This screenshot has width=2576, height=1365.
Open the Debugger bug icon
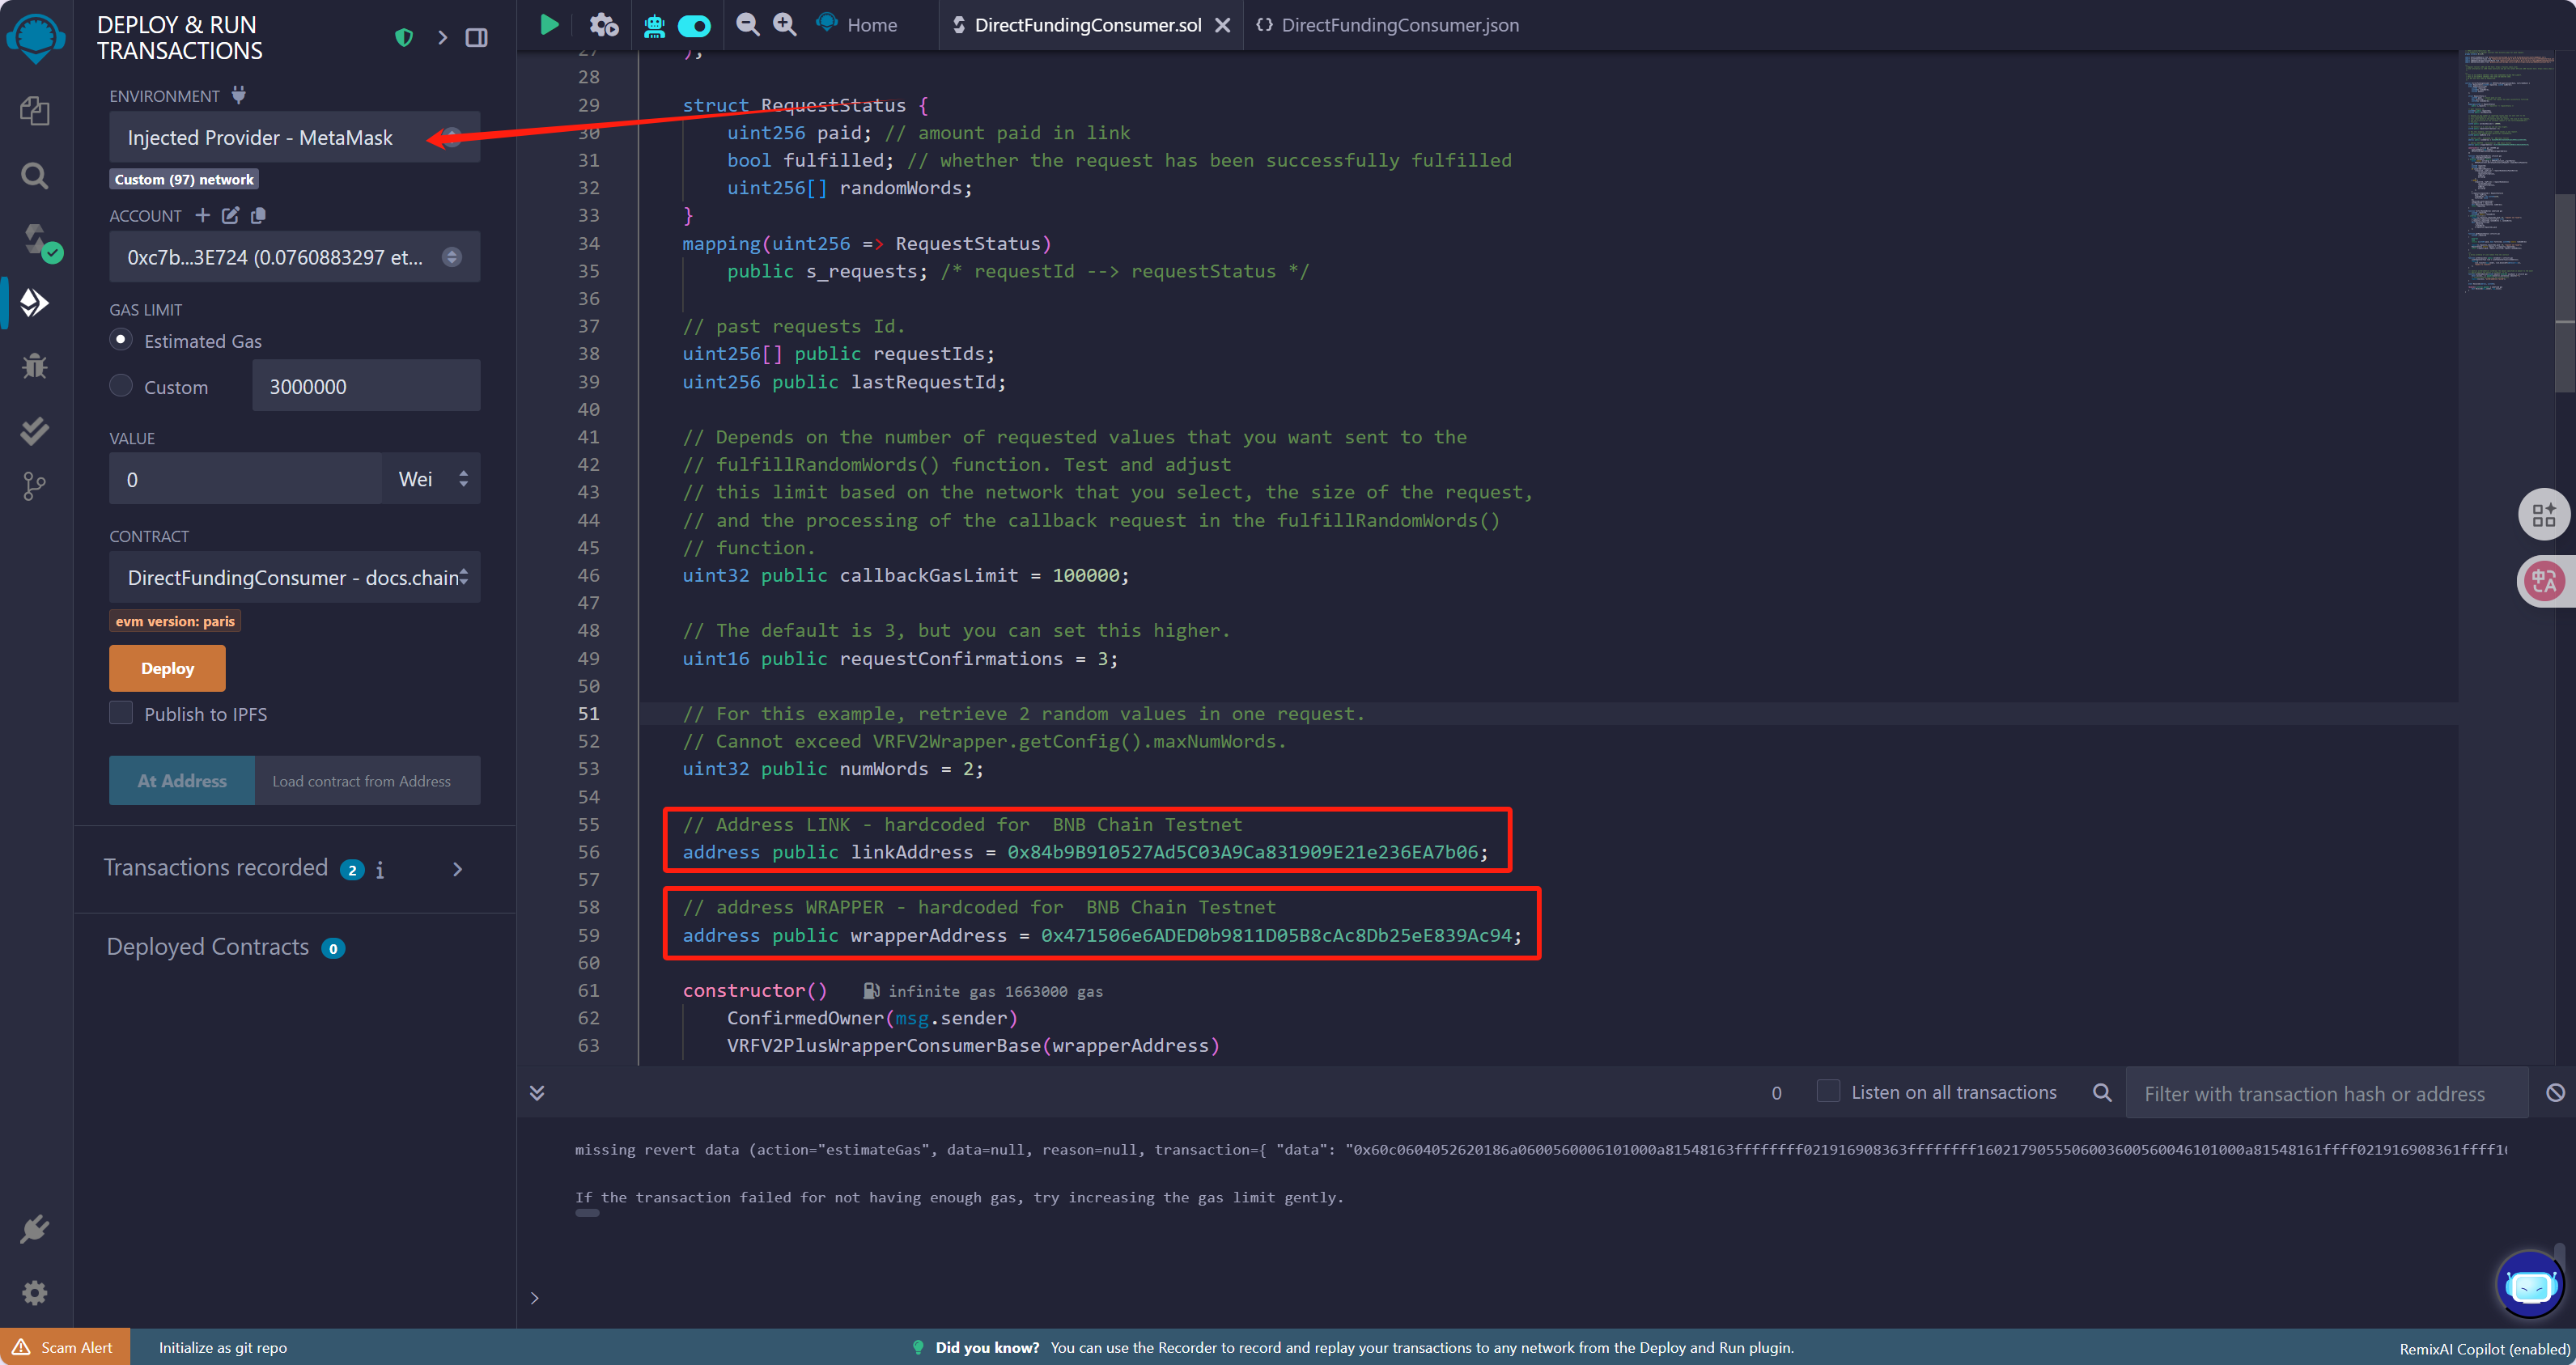point(35,366)
